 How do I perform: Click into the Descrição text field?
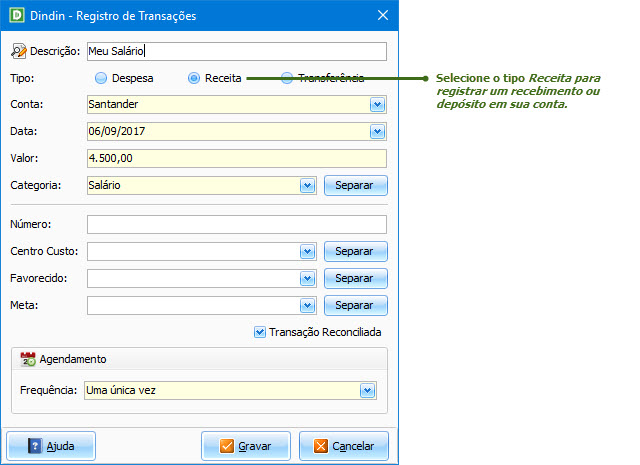237,51
